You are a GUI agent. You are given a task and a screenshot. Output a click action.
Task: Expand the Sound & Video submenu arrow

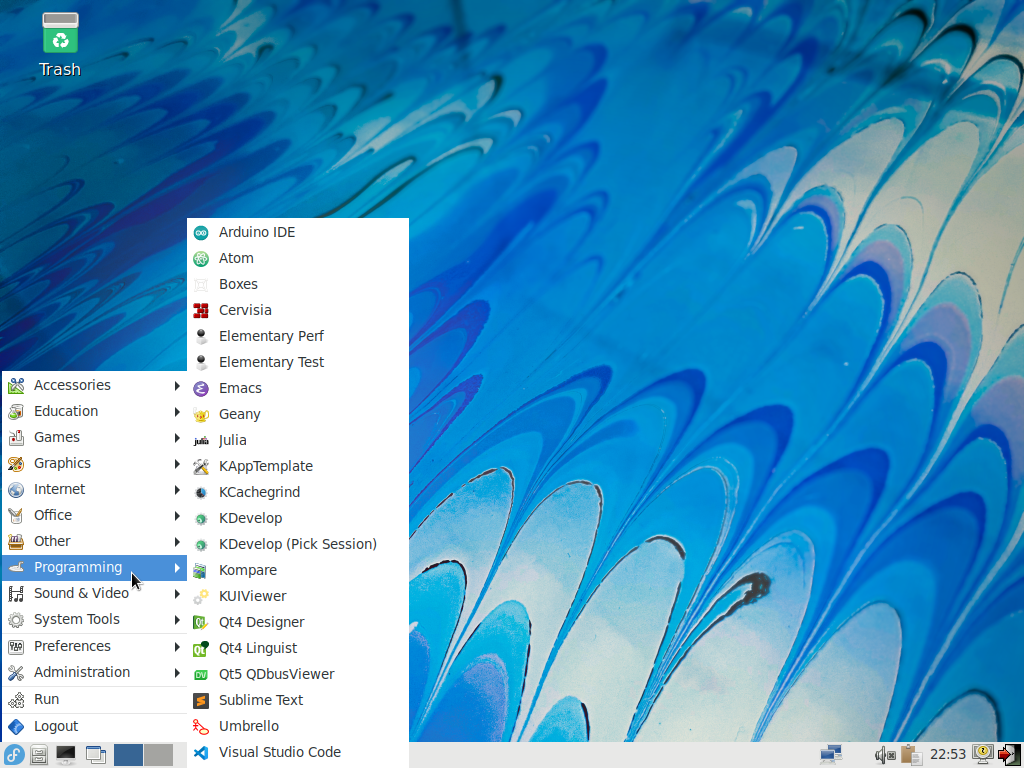[177, 594]
